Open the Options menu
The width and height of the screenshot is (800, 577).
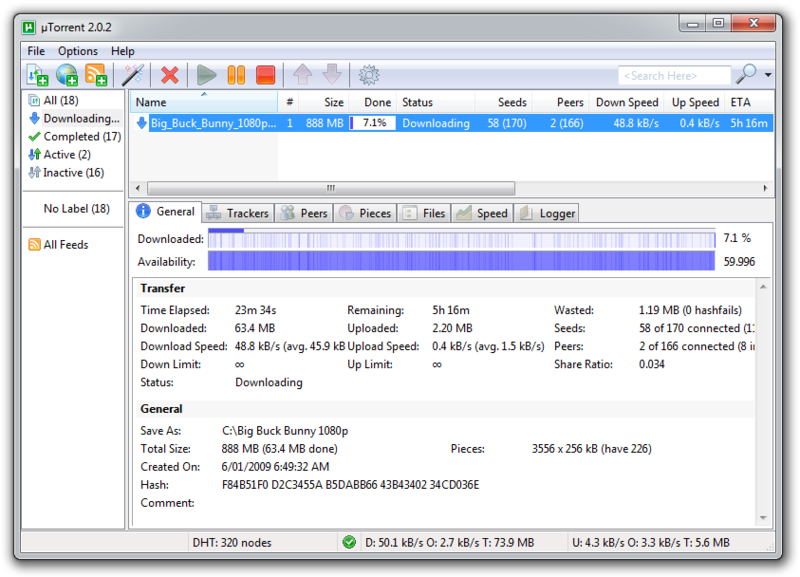[77, 50]
